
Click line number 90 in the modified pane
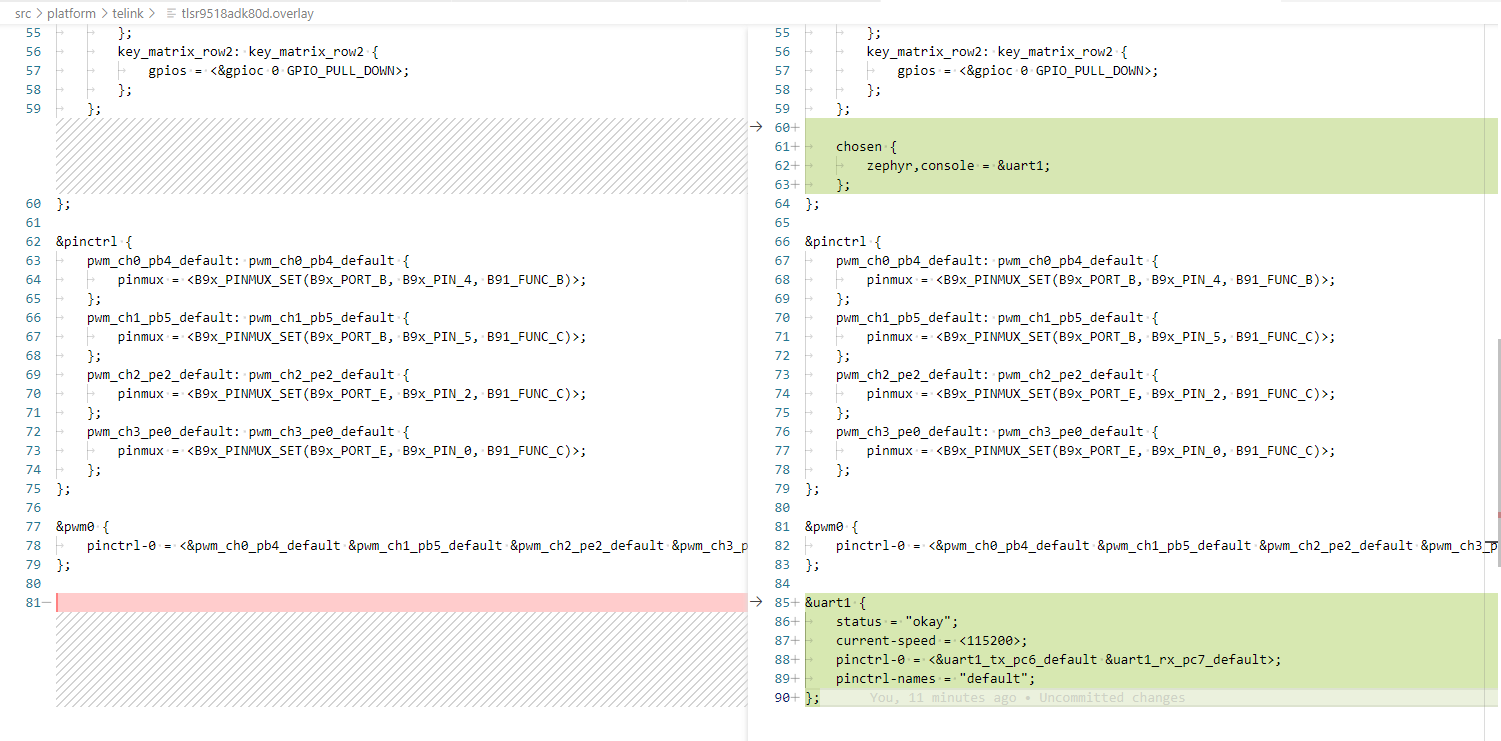point(783,697)
